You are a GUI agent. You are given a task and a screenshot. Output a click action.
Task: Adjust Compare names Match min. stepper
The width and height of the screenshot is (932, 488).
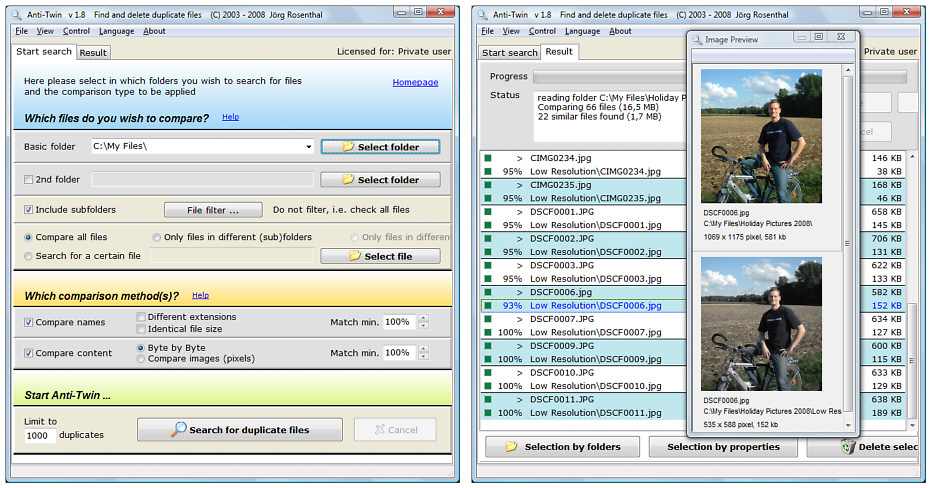click(423, 322)
